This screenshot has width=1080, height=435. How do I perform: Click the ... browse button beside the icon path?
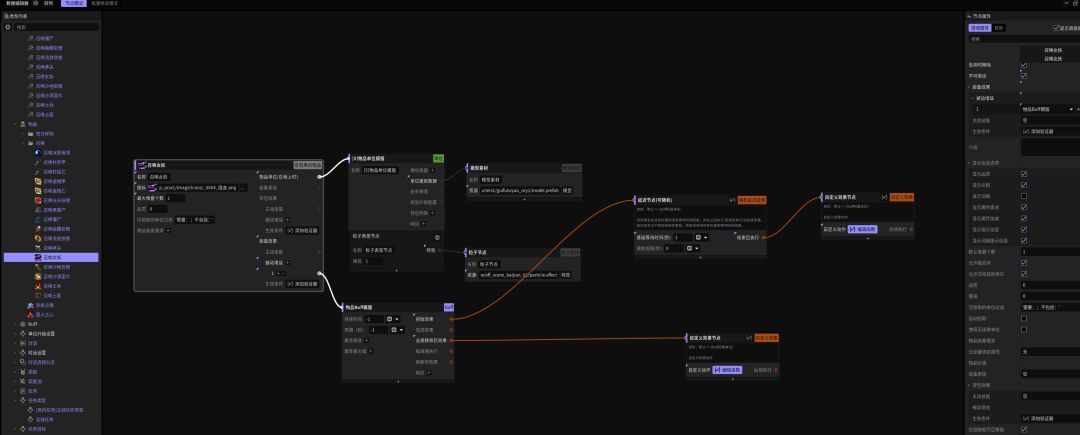point(243,187)
